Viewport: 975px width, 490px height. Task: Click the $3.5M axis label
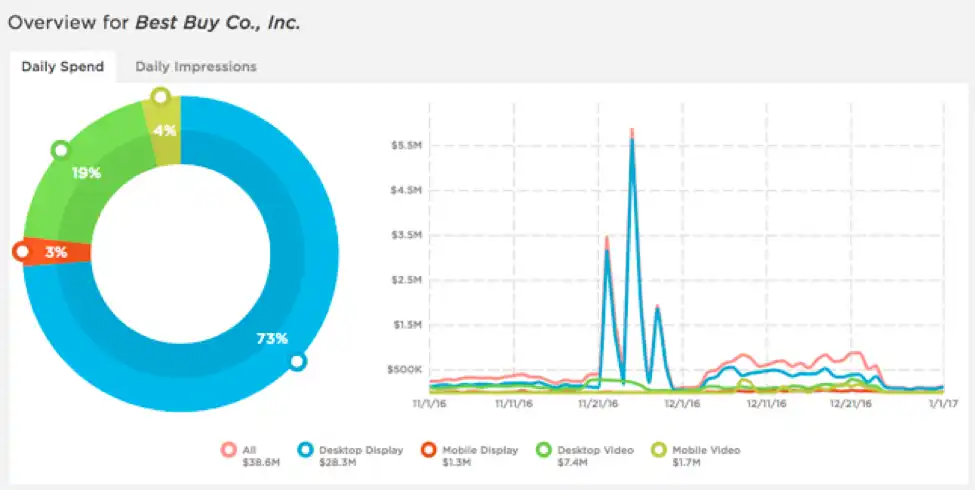click(405, 235)
